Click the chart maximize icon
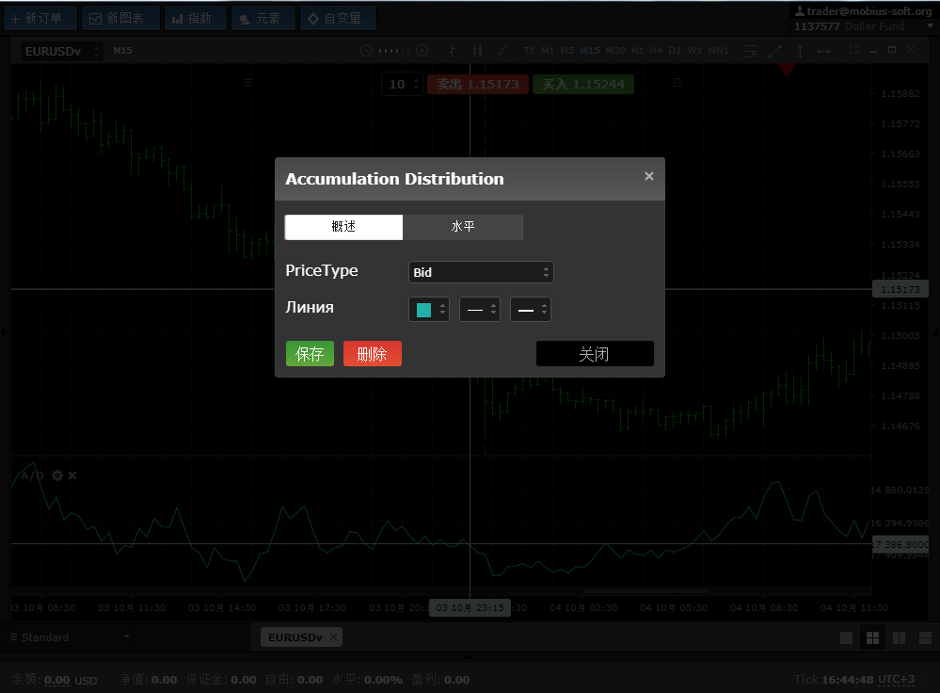 (x=892, y=50)
